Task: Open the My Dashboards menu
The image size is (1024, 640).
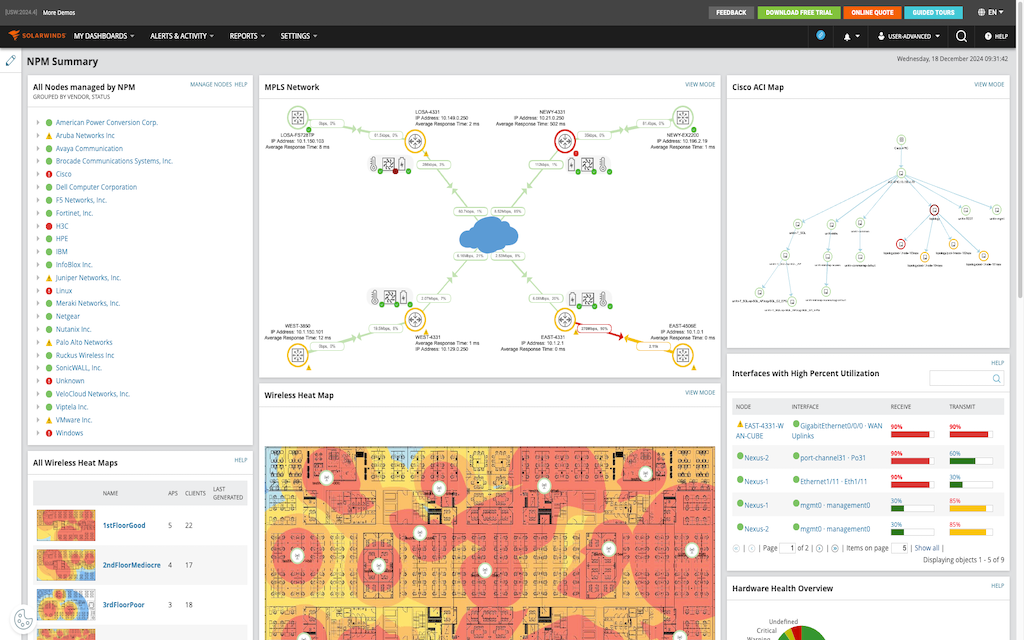Action: pos(104,37)
